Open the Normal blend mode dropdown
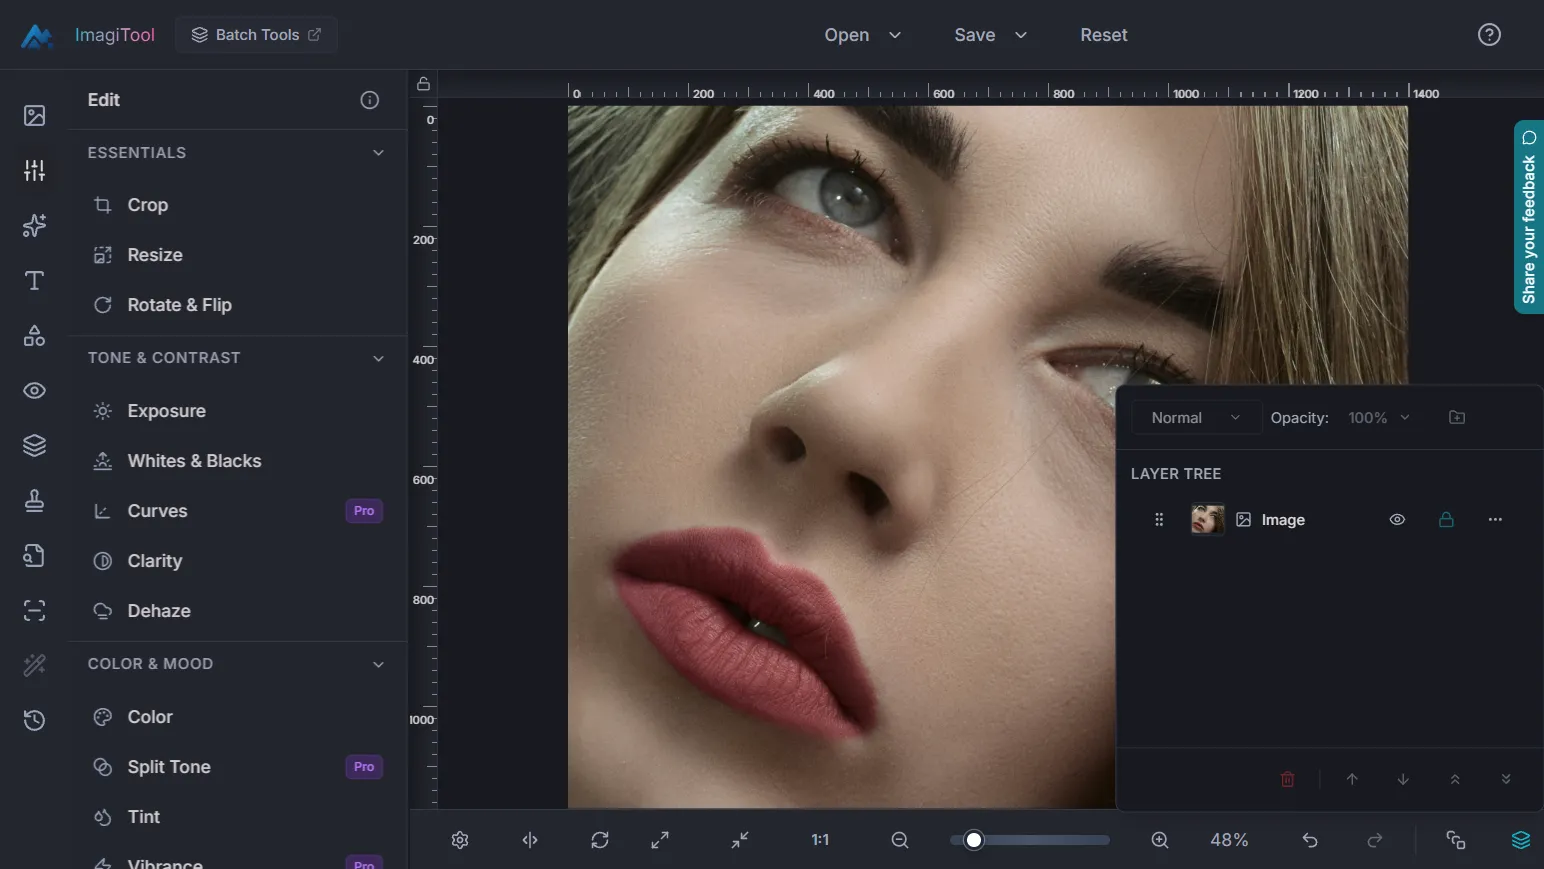Viewport: 1544px width, 869px height. [1195, 418]
